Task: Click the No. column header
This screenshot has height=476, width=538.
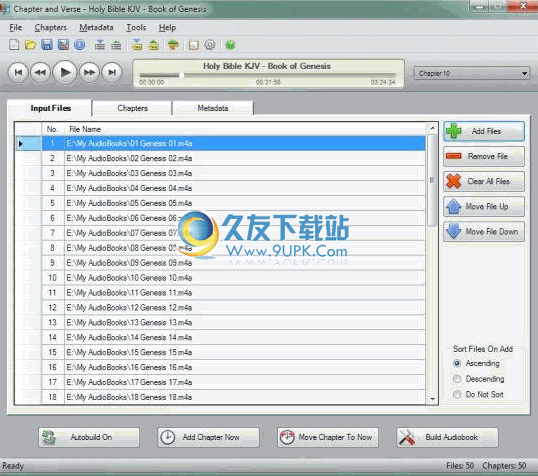Action: [x=53, y=129]
